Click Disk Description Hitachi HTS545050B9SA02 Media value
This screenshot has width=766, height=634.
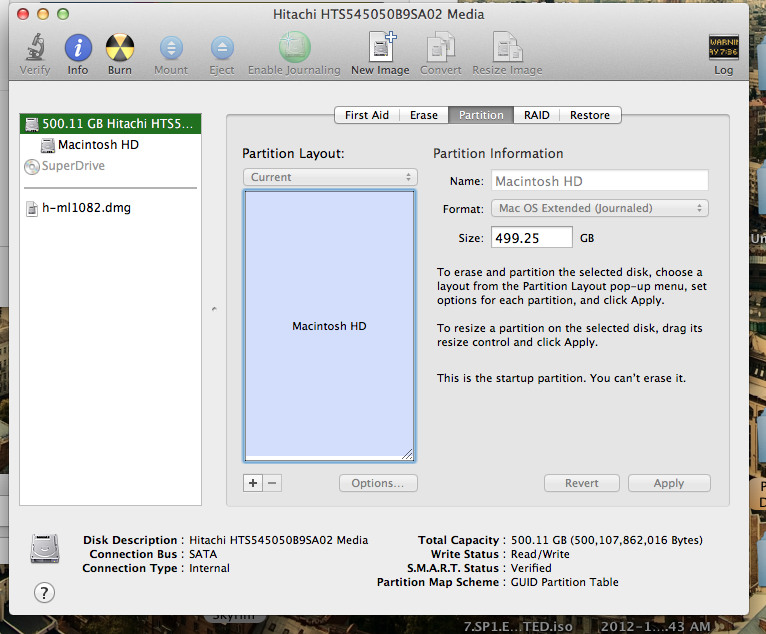pos(278,540)
